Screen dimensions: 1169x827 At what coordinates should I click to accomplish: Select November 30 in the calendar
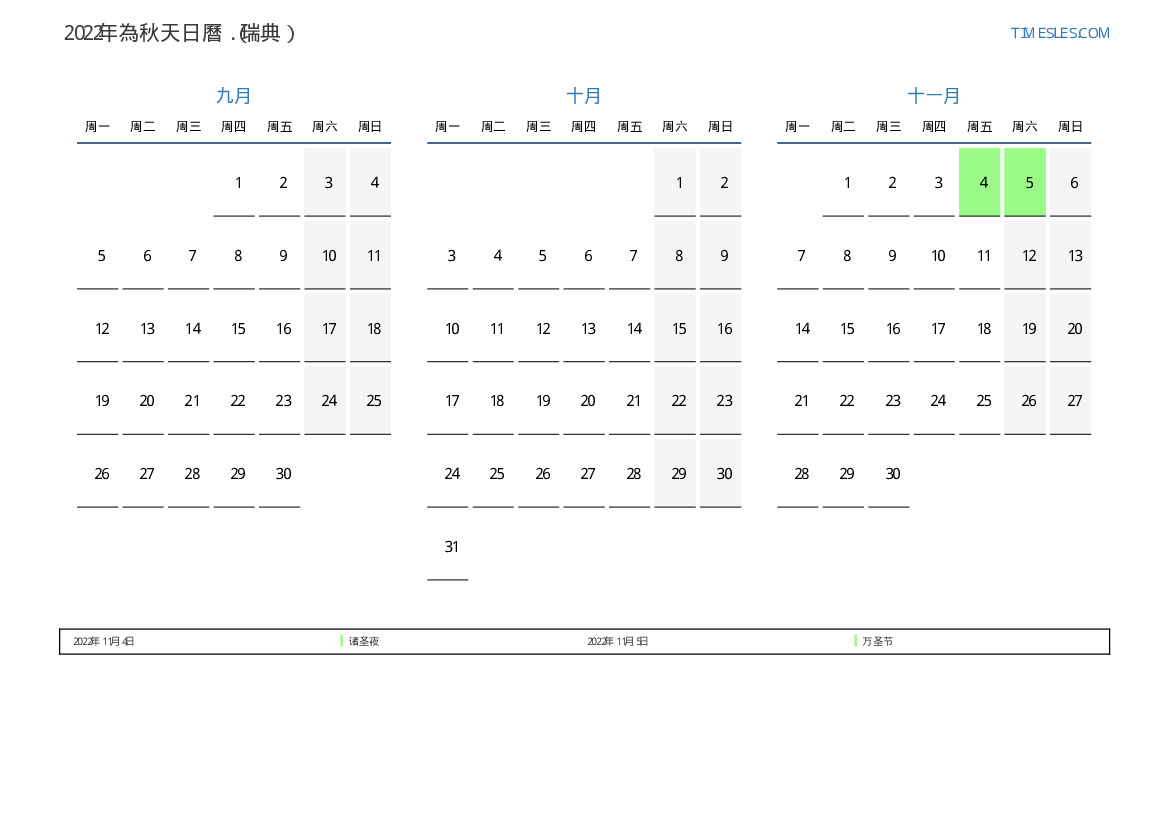tap(893, 474)
